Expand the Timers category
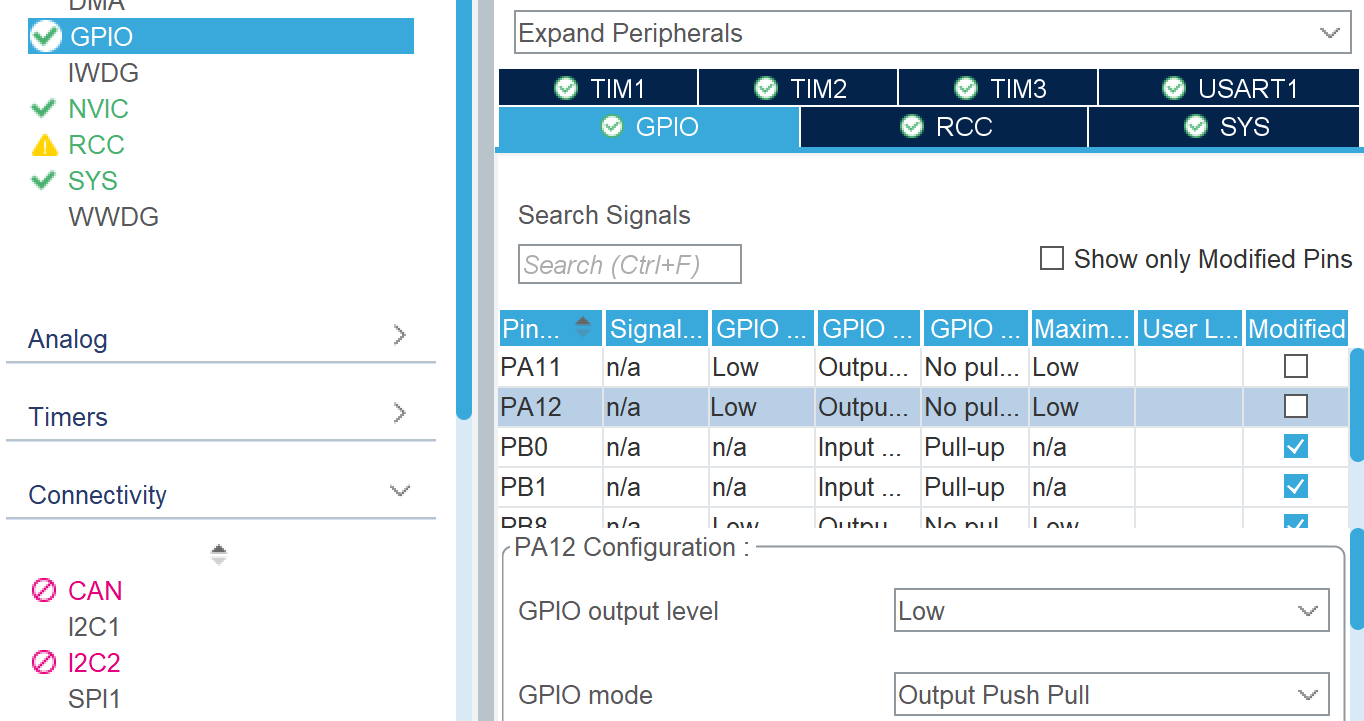 [x=220, y=416]
